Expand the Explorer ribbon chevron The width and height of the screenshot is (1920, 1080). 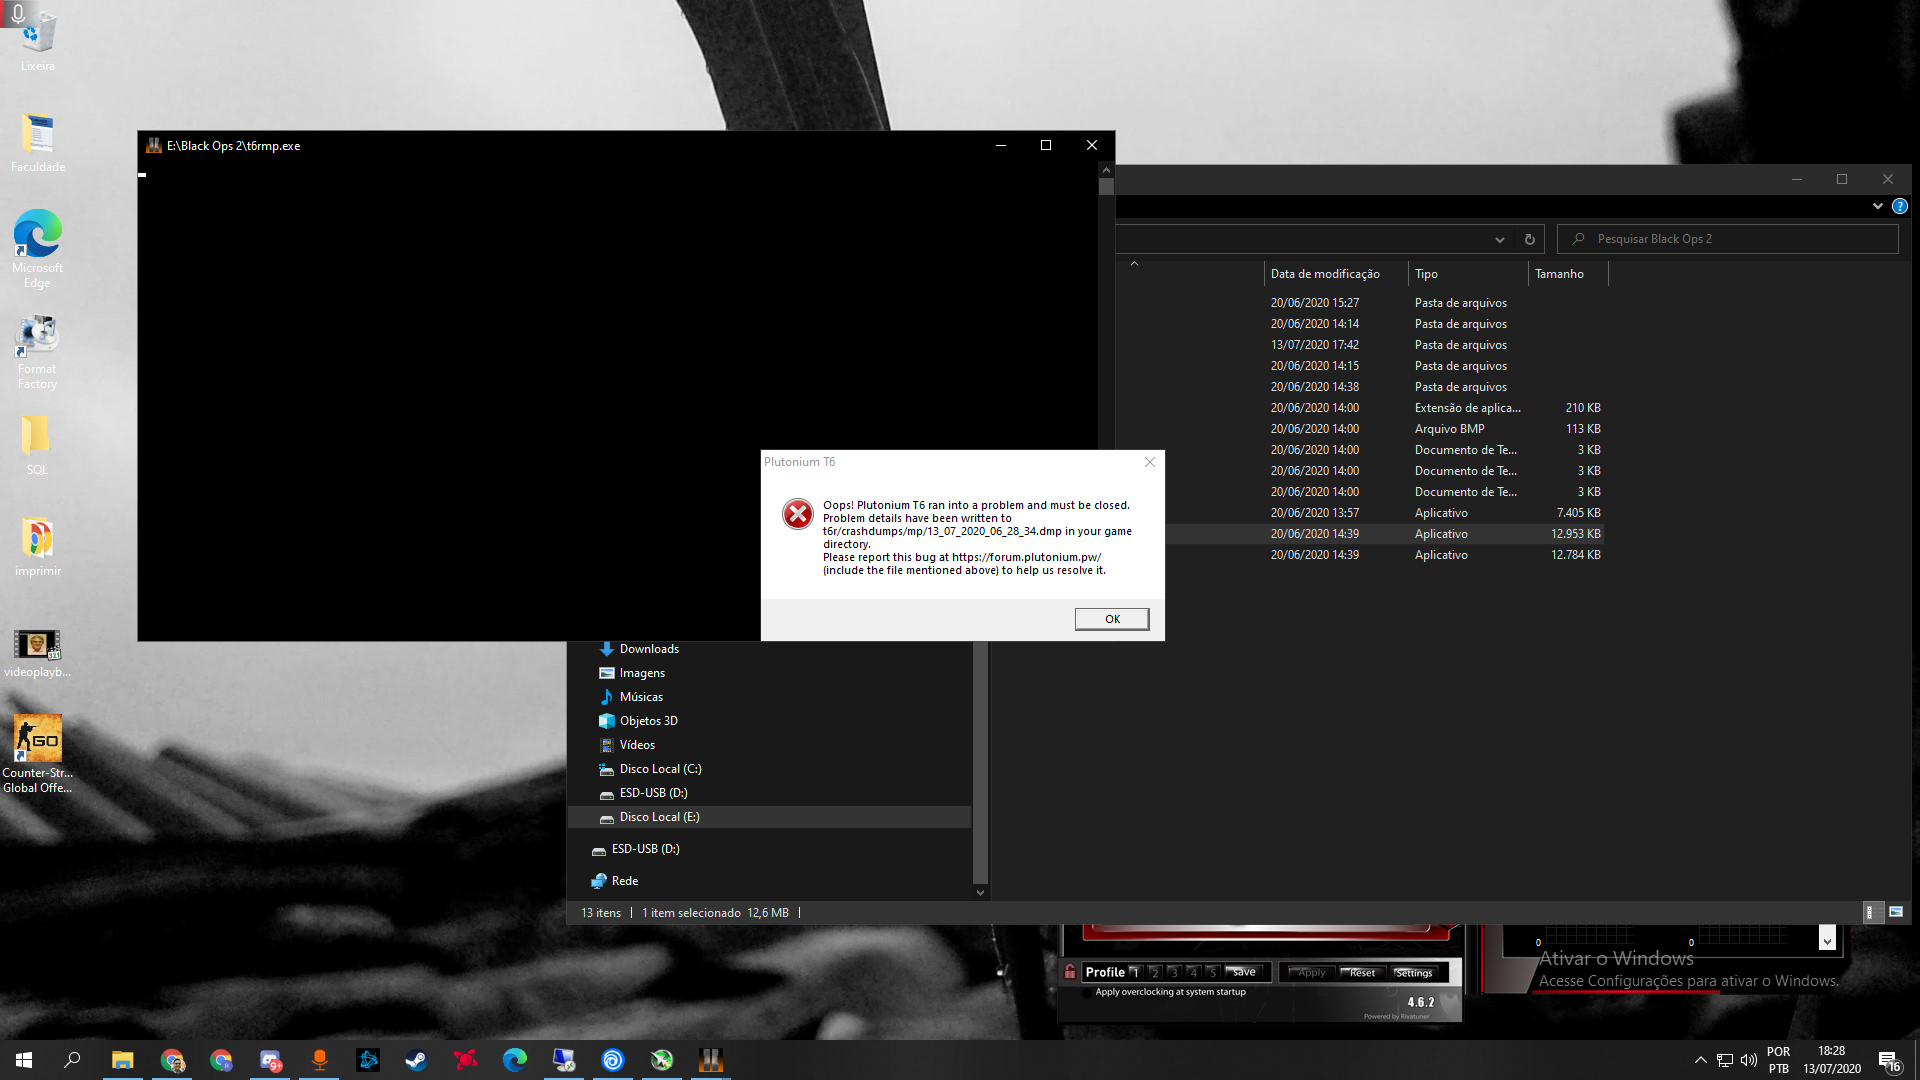pos(1877,206)
